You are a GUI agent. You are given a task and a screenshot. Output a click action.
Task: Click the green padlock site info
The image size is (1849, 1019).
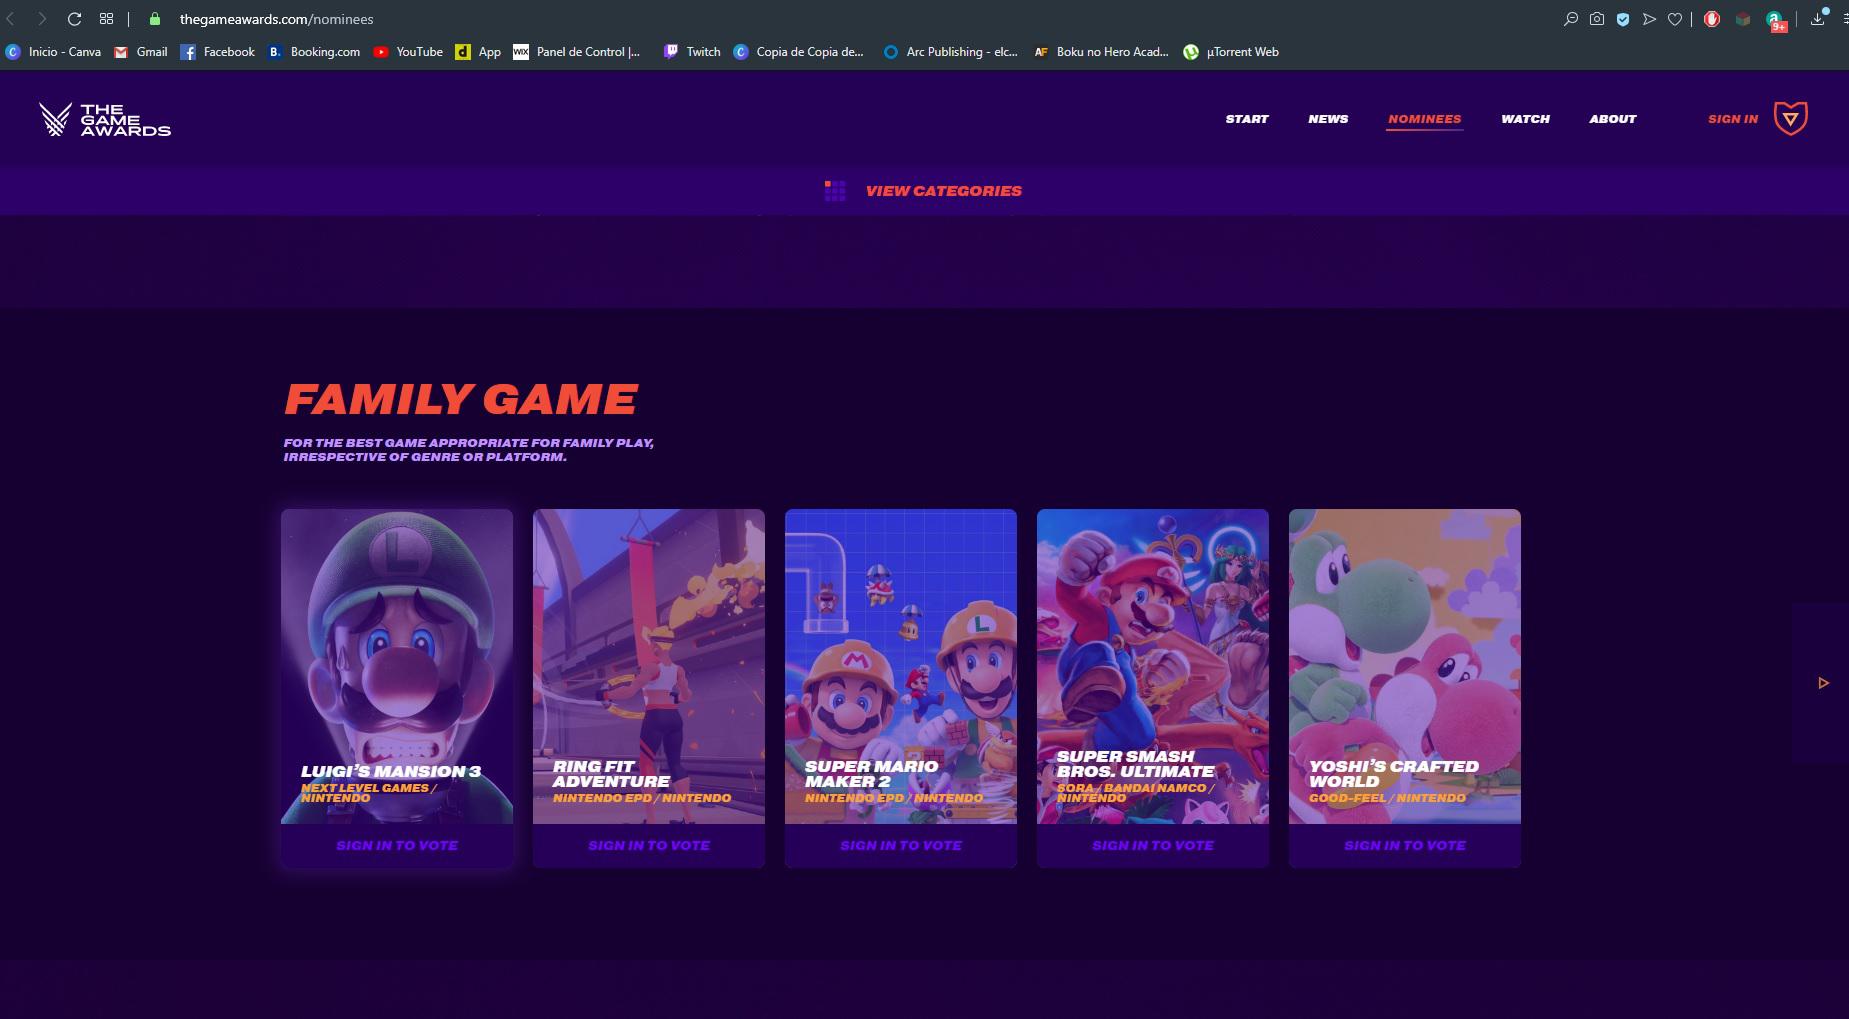pos(154,19)
